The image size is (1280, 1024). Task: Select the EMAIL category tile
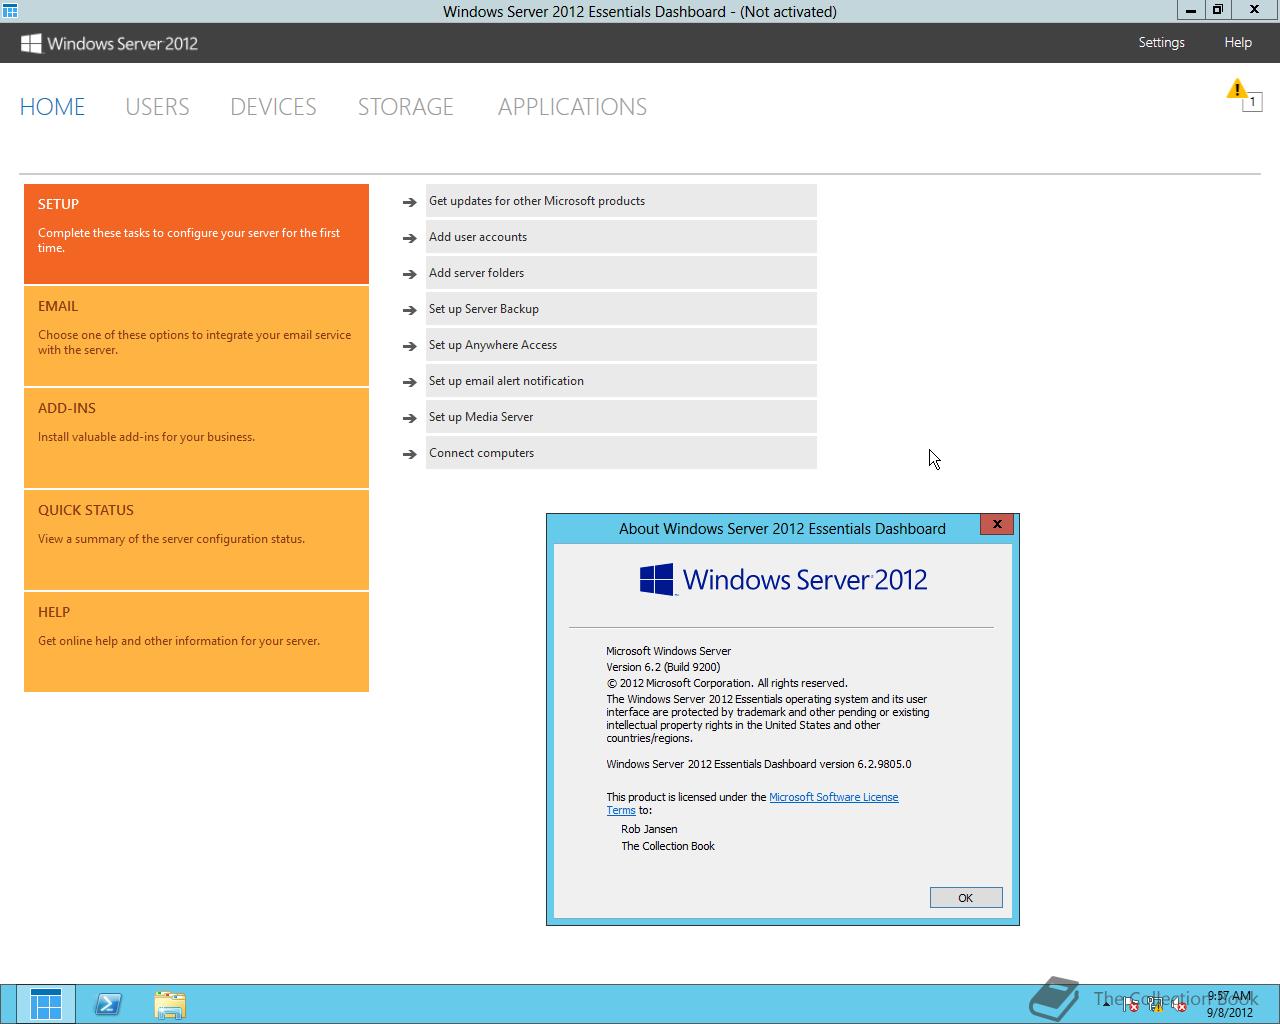[x=196, y=336]
